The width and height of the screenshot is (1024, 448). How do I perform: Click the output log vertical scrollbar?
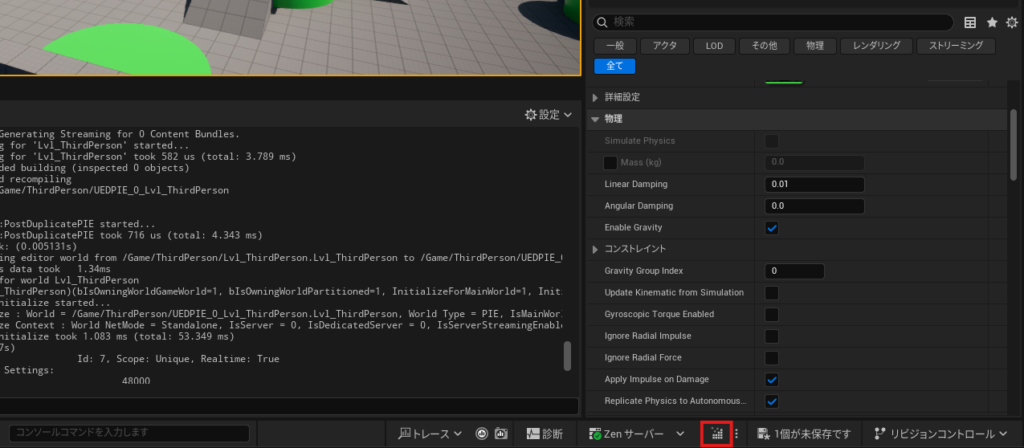coord(568,356)
